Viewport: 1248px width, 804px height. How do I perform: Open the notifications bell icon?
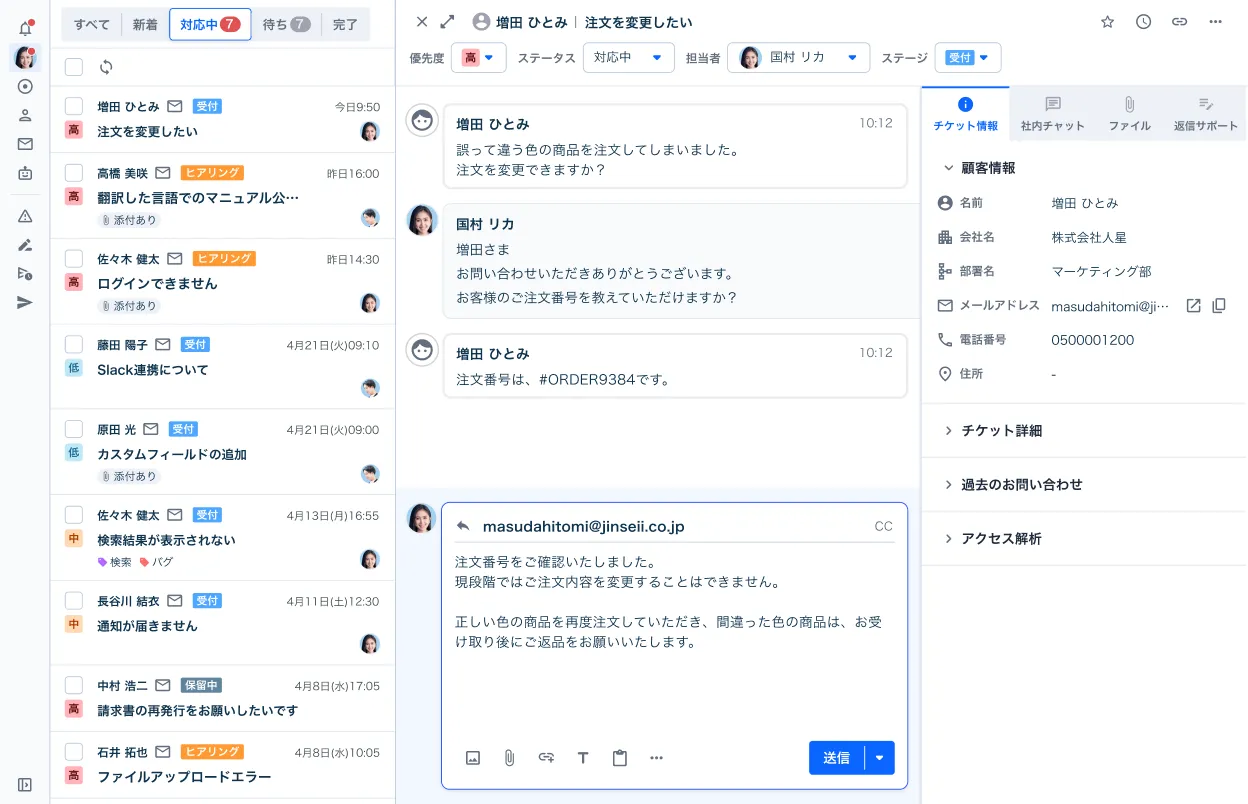tap(25, 27)
